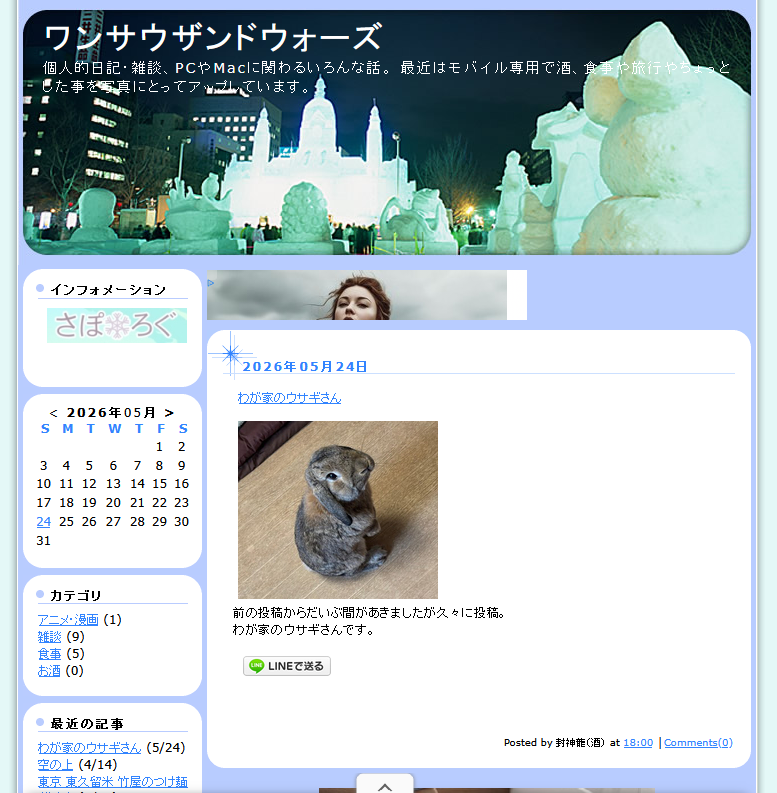Go to next month in calendar

pyautogui.click(x=169, y=413)
